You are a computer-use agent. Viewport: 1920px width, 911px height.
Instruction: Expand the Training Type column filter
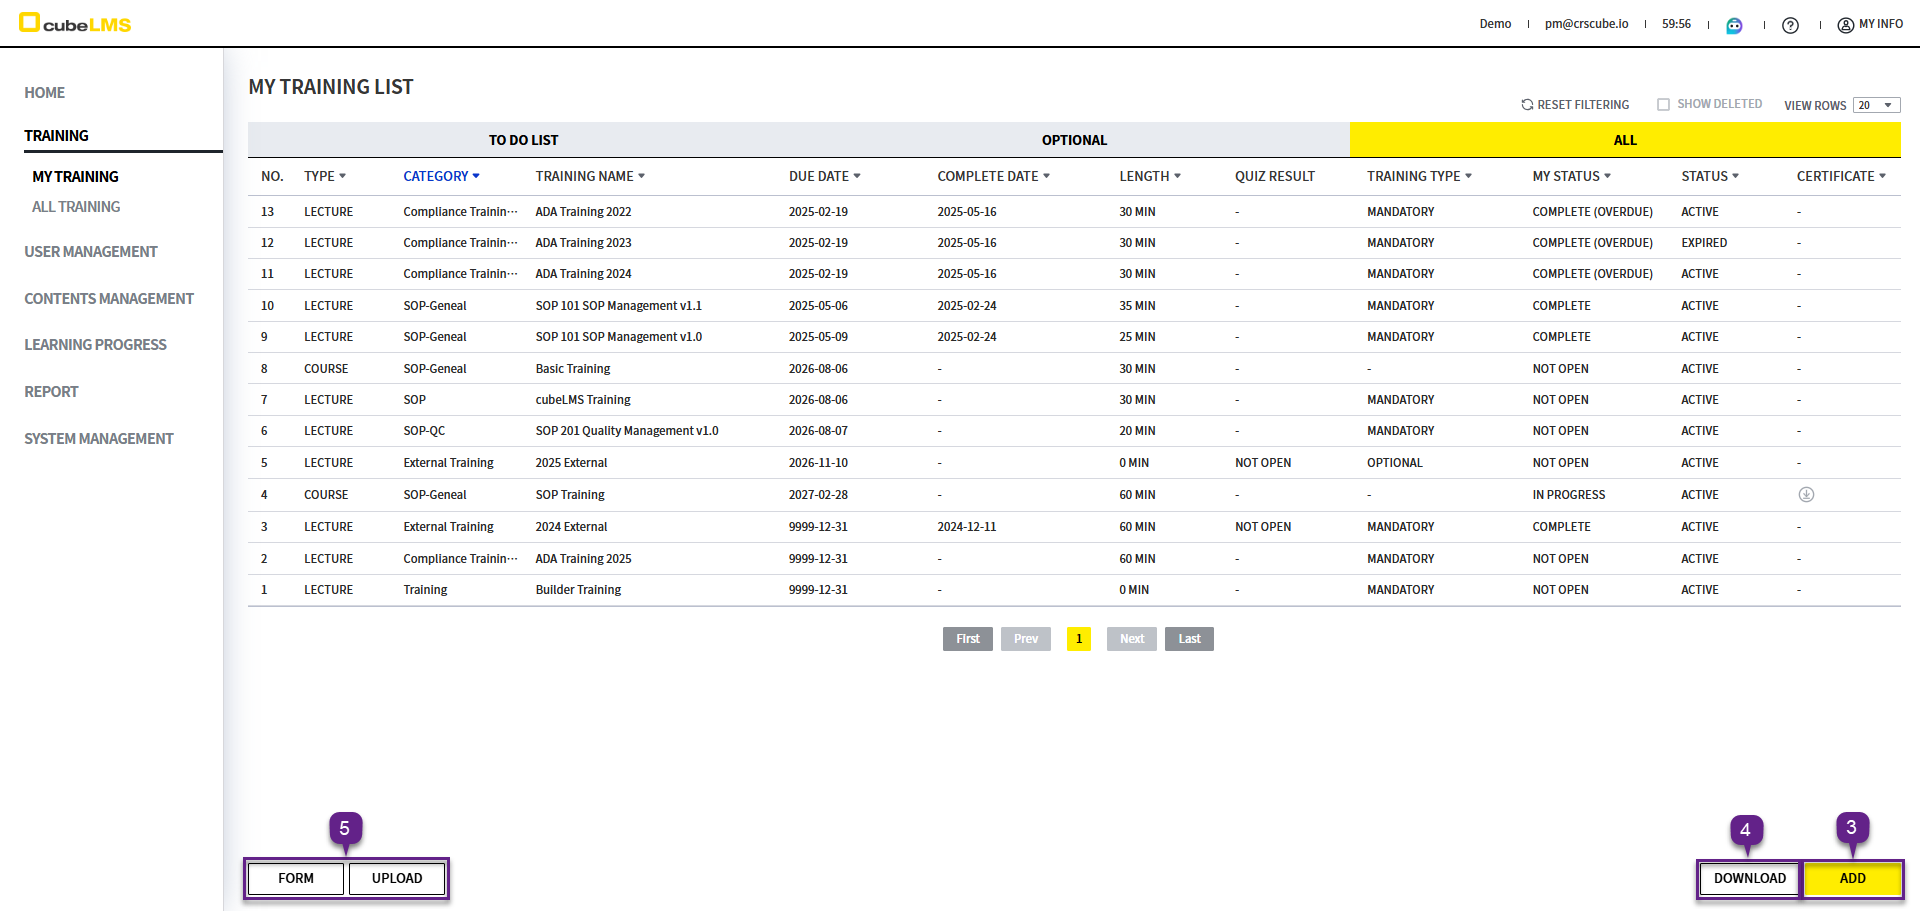[x=1468, y=176]
